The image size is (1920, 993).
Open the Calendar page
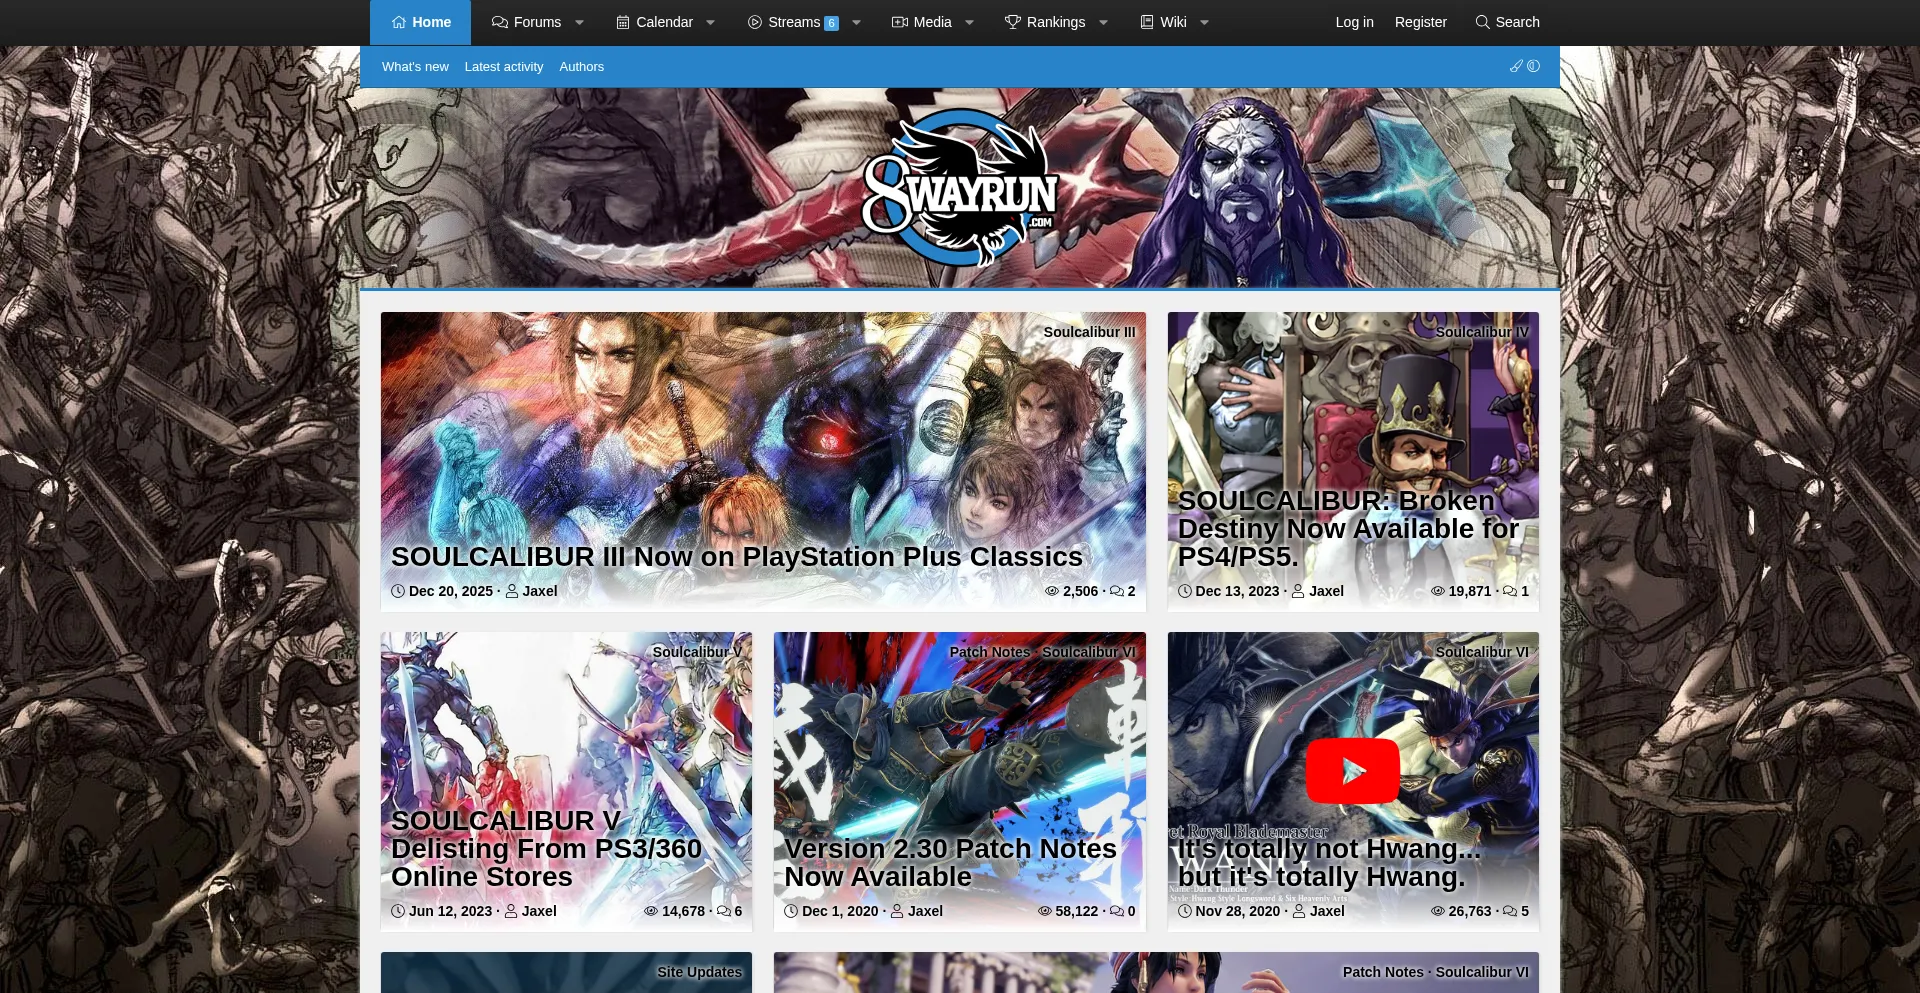coord(654,22)
